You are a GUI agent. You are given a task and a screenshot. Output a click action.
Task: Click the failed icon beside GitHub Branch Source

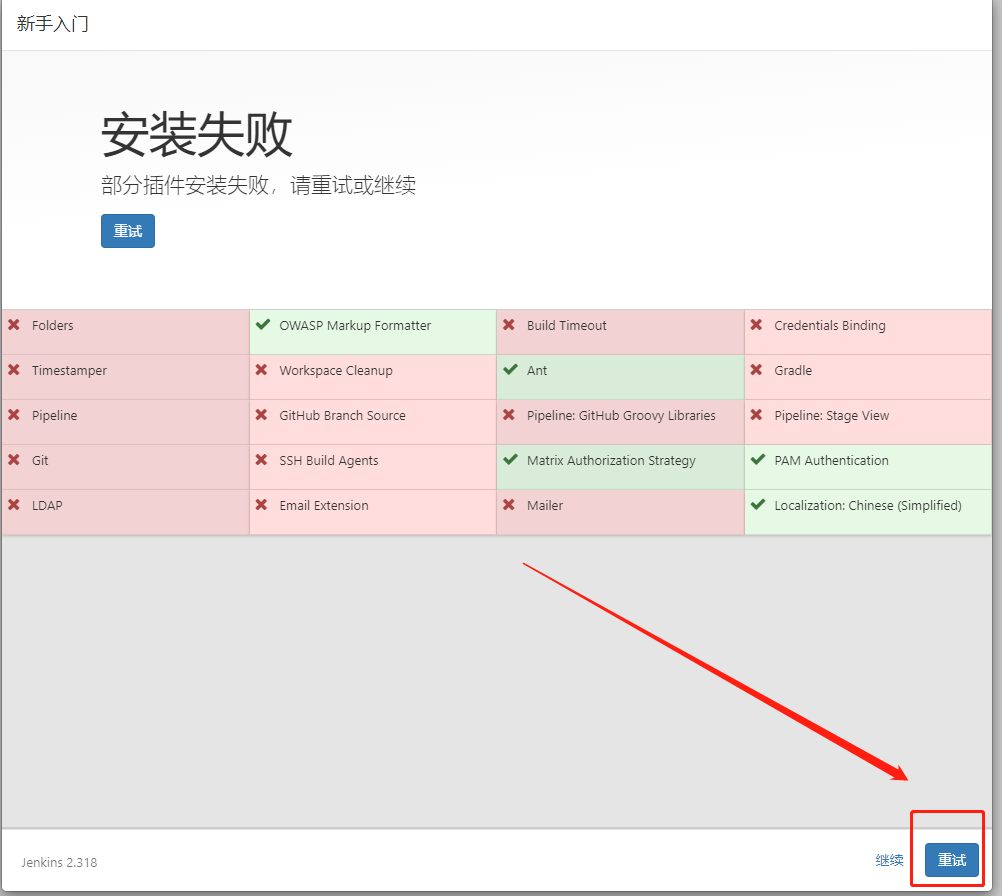pos(261,415)
